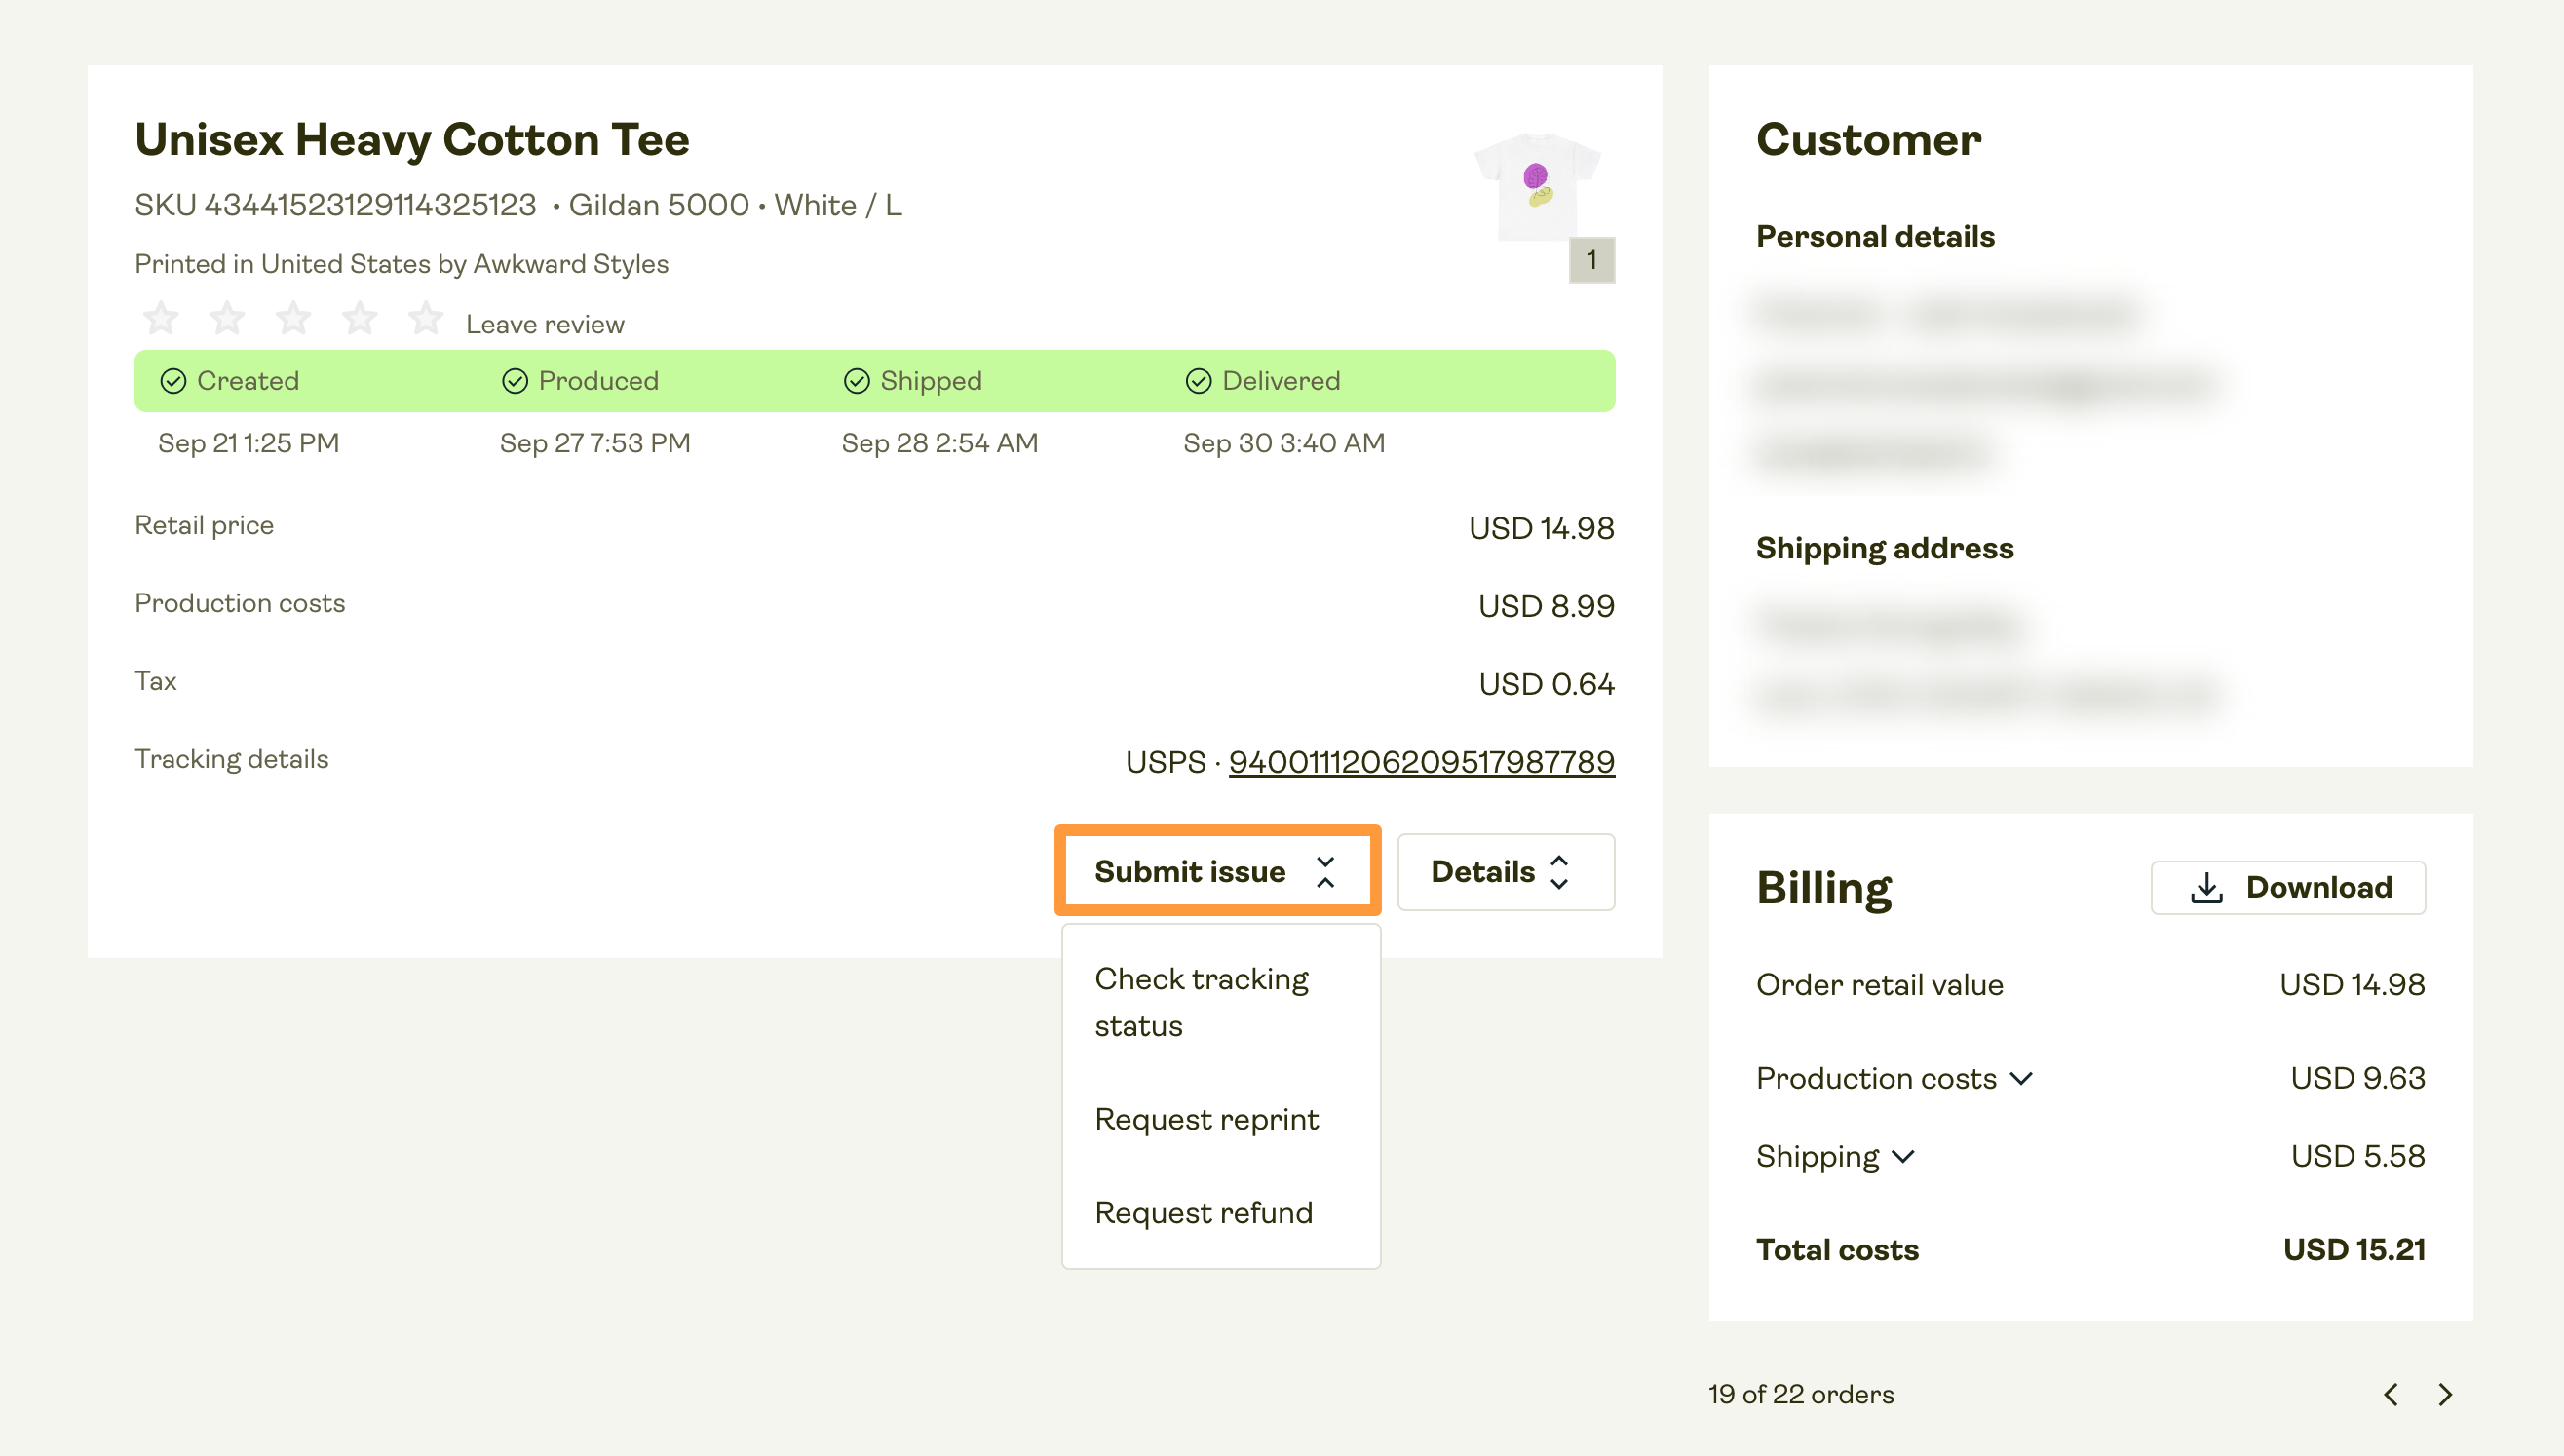The image size is (2564, 1456).
Task: Click the Produced status checkmark icon
Action: click(514, 381)
